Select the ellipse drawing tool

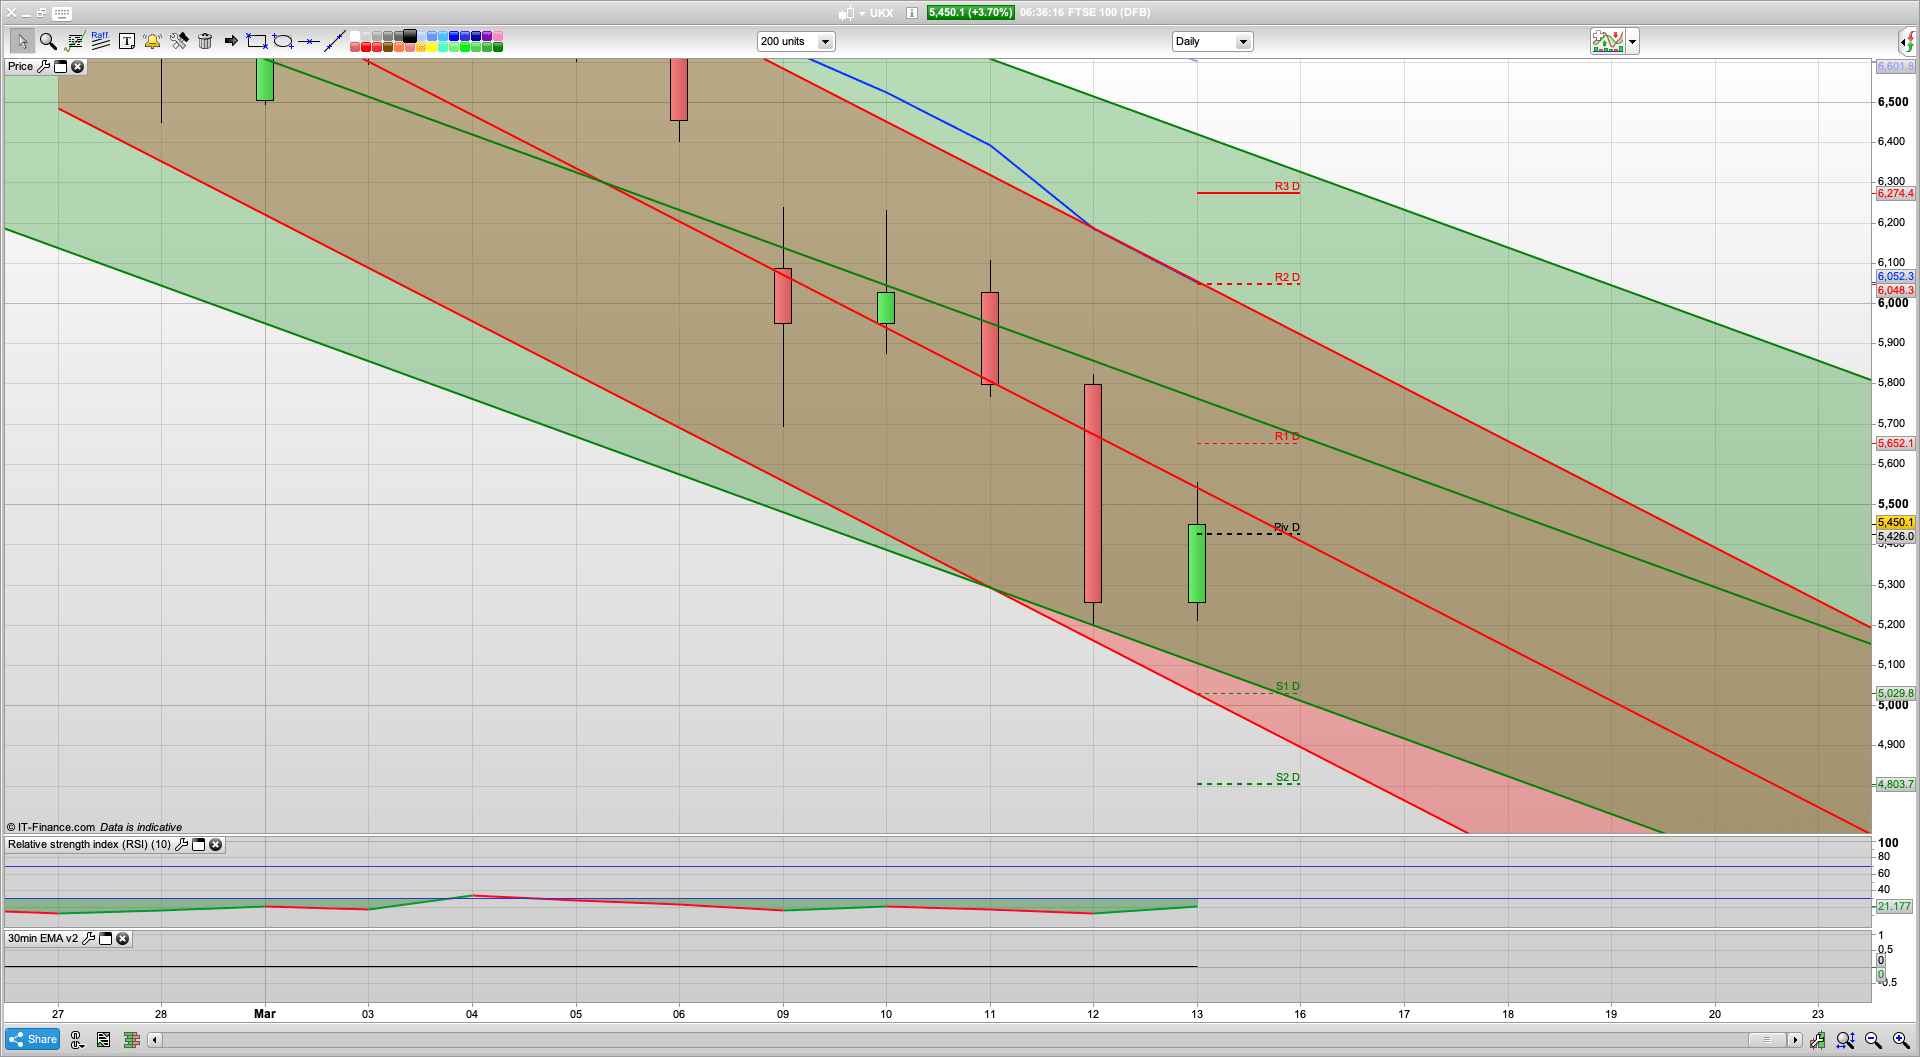point(283,41)
